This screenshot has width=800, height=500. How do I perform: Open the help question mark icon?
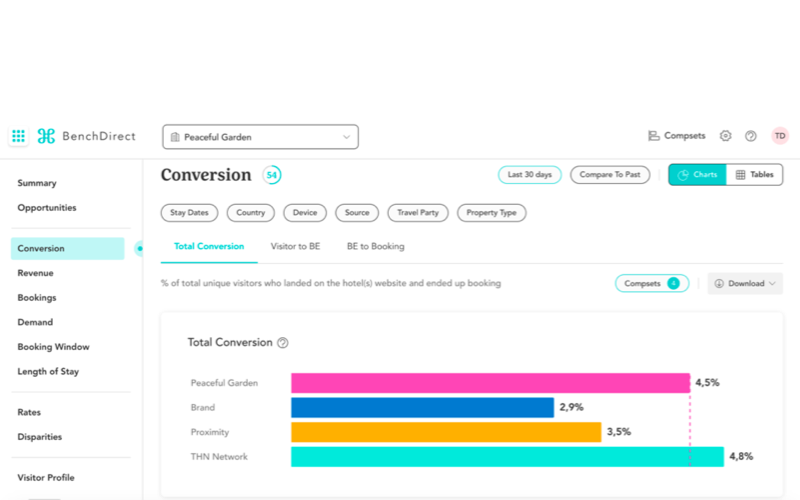(751, 136)
